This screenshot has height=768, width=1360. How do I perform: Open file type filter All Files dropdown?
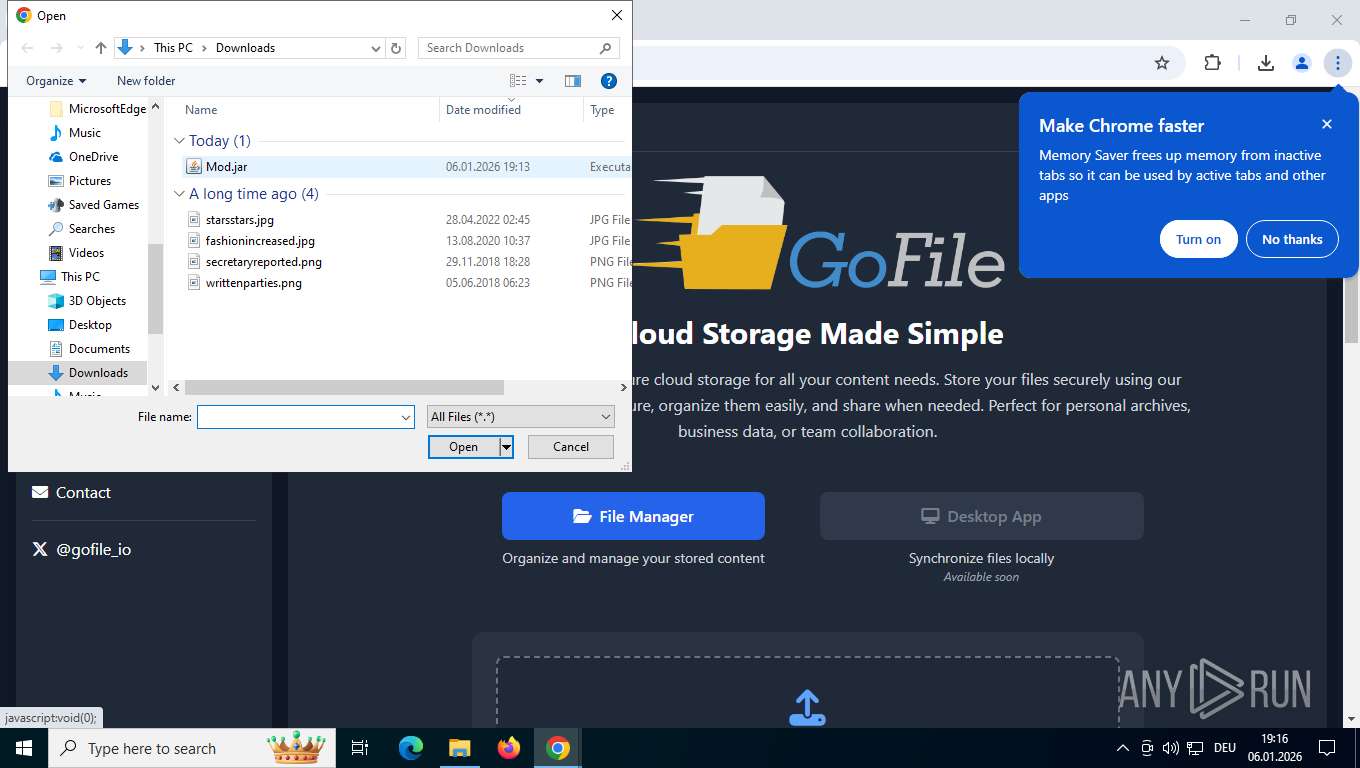coord(521,417)
